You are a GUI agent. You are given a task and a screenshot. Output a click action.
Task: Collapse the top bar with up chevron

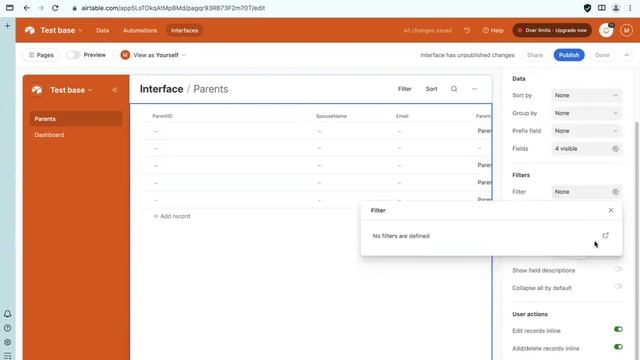tap(627, 55)
